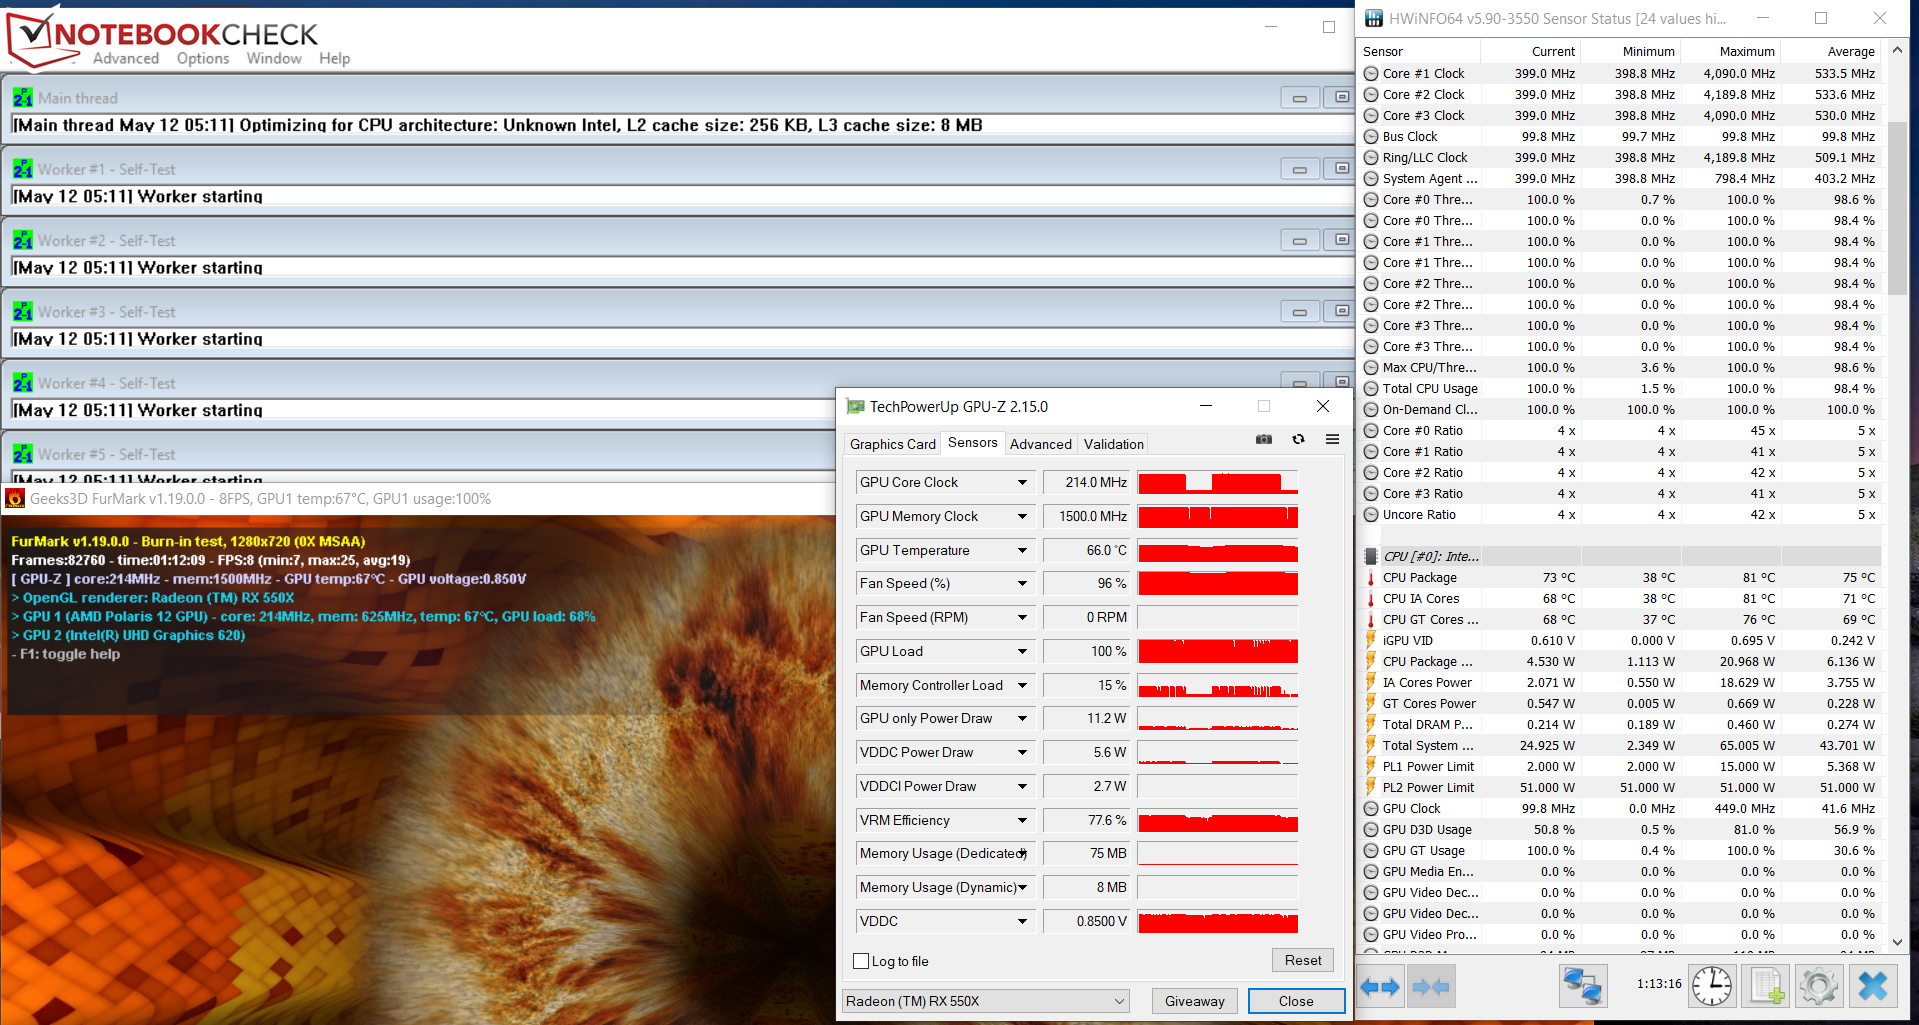The width and height of the screenshot is (1919, 1025).
Task: Open the VDDC sensor dropdown
Action: [1022, 921]
